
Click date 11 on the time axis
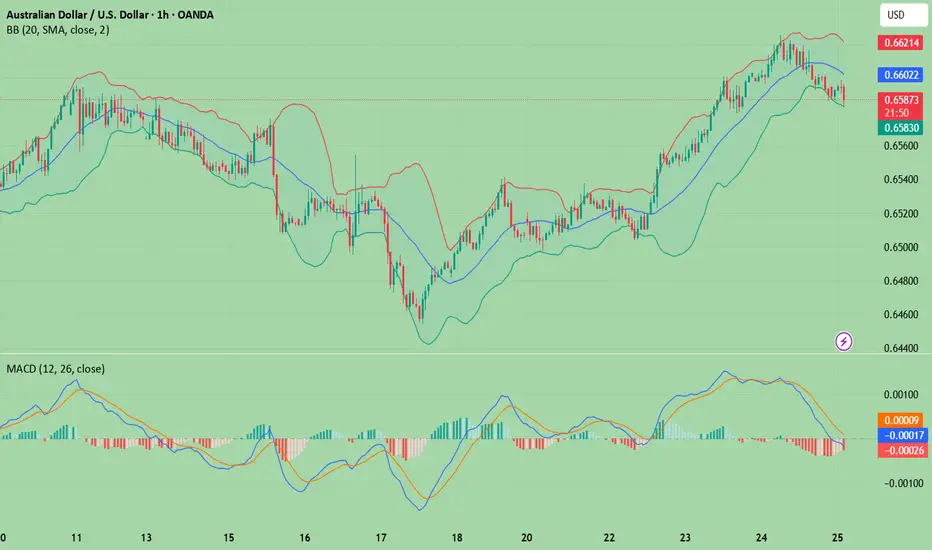point(76,538)
